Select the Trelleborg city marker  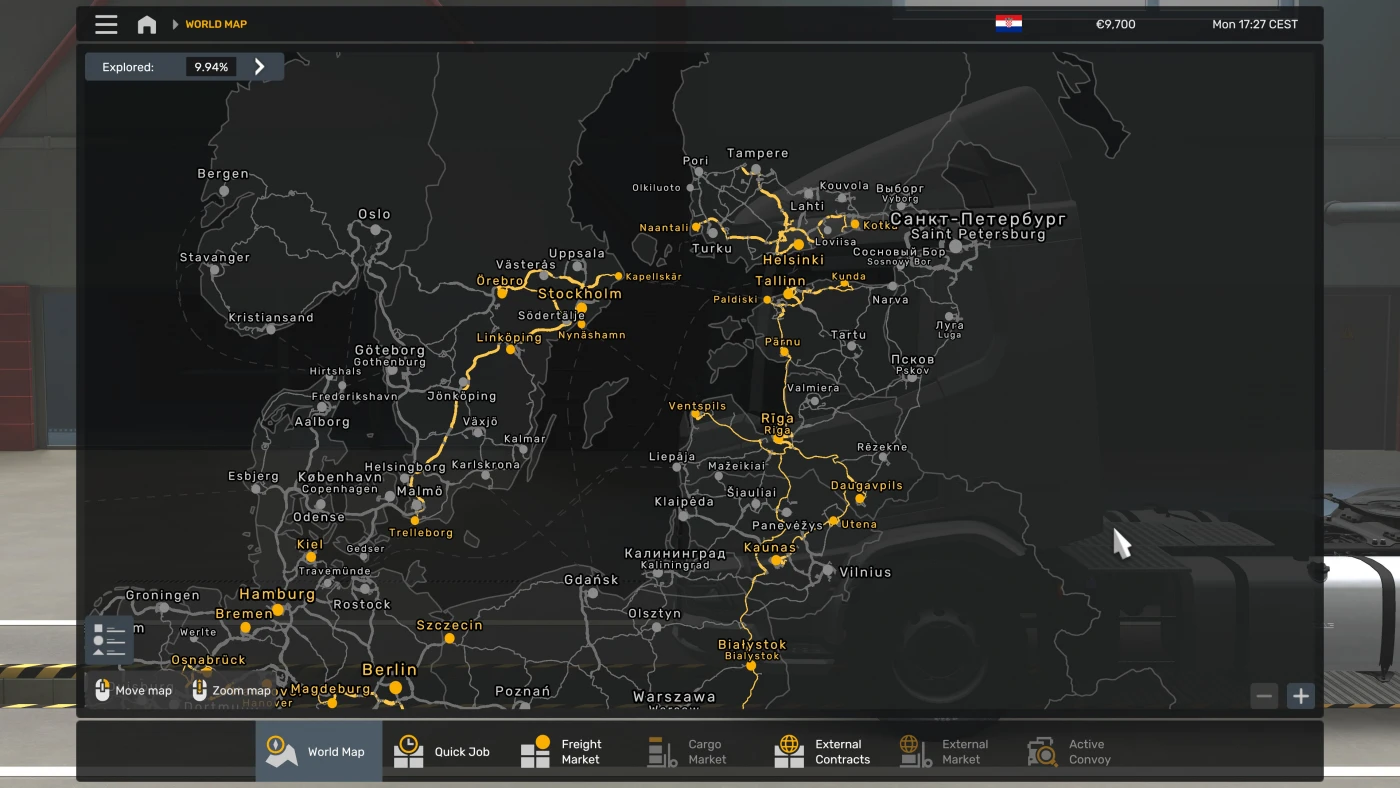(x=415, y=520)
